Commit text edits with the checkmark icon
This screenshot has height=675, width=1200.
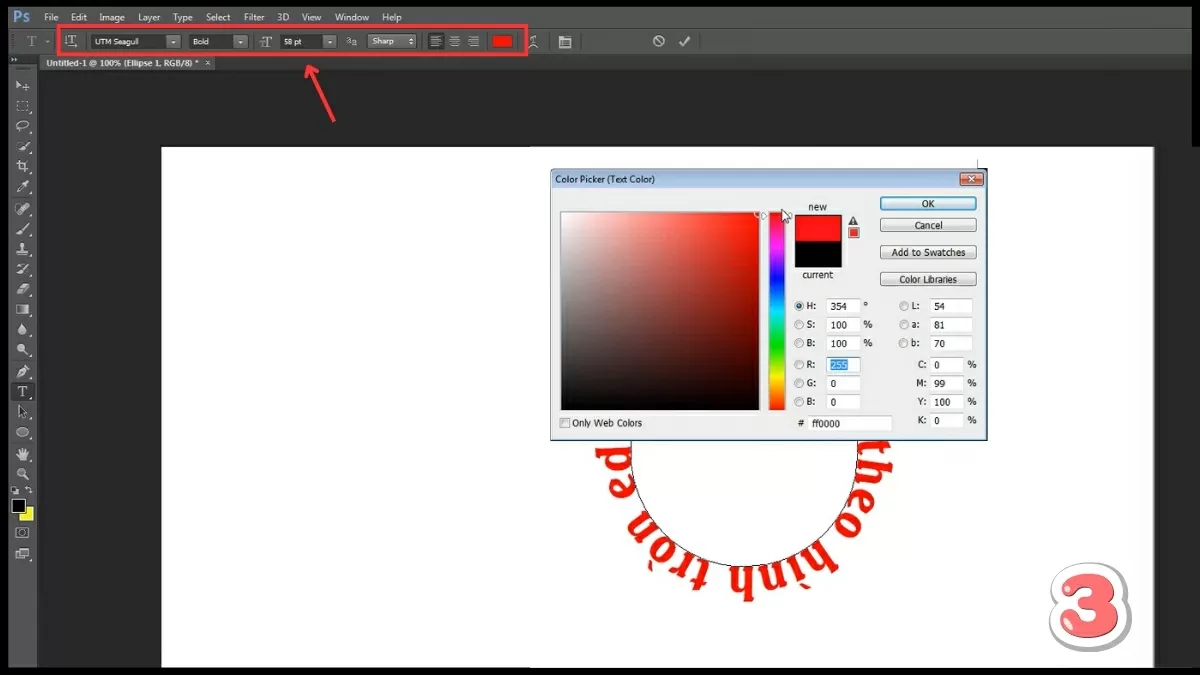coord(684,41)
